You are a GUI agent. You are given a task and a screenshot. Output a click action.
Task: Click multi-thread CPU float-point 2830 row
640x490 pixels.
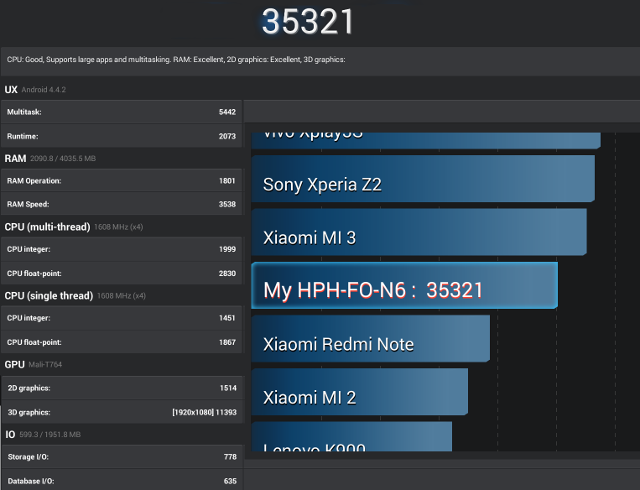[x=122, y=273]
